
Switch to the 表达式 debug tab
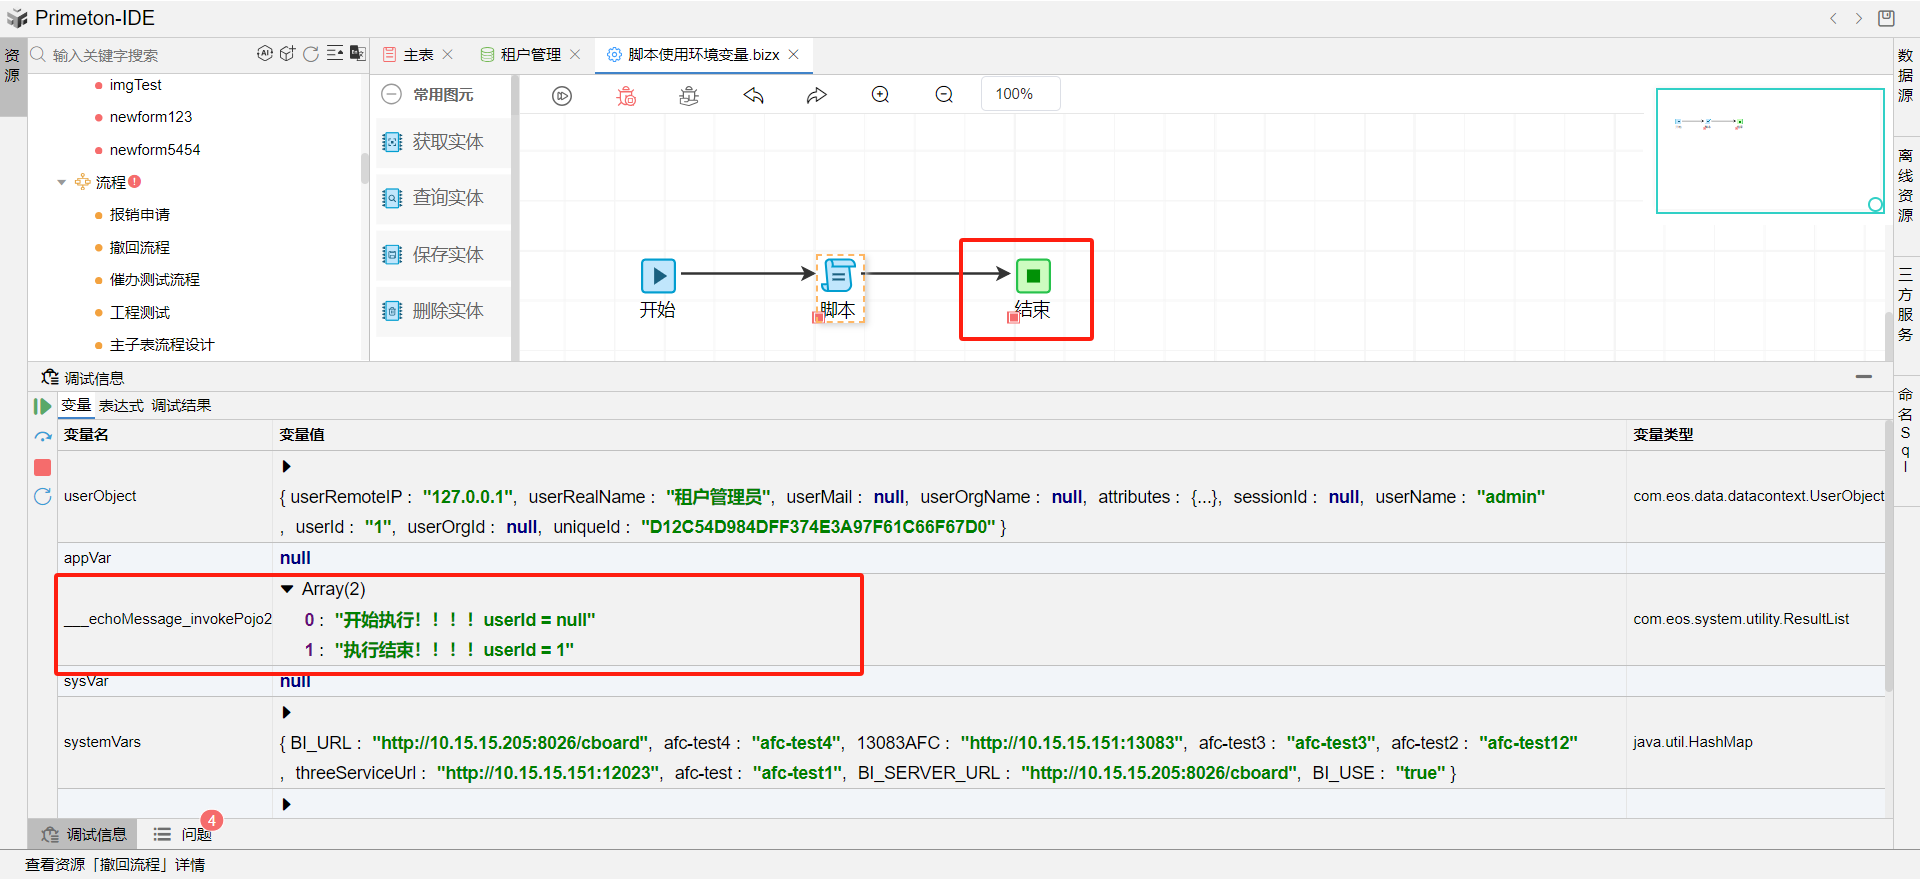pyautogui.click(x=121, y=406)
